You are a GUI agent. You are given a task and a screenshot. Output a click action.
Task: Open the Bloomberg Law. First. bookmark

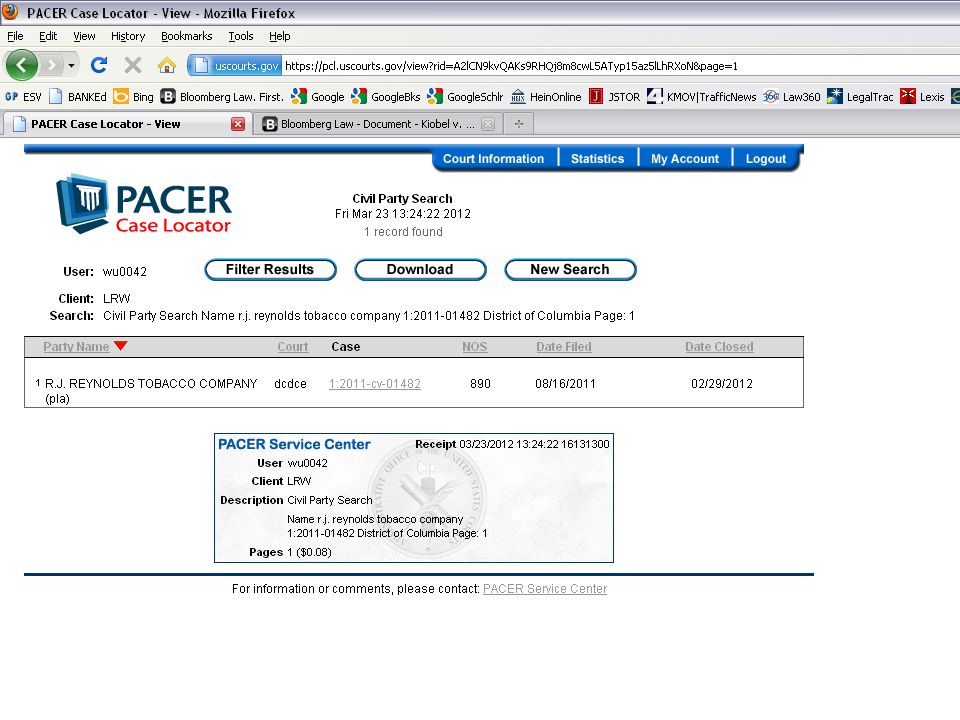click(222, 97)
